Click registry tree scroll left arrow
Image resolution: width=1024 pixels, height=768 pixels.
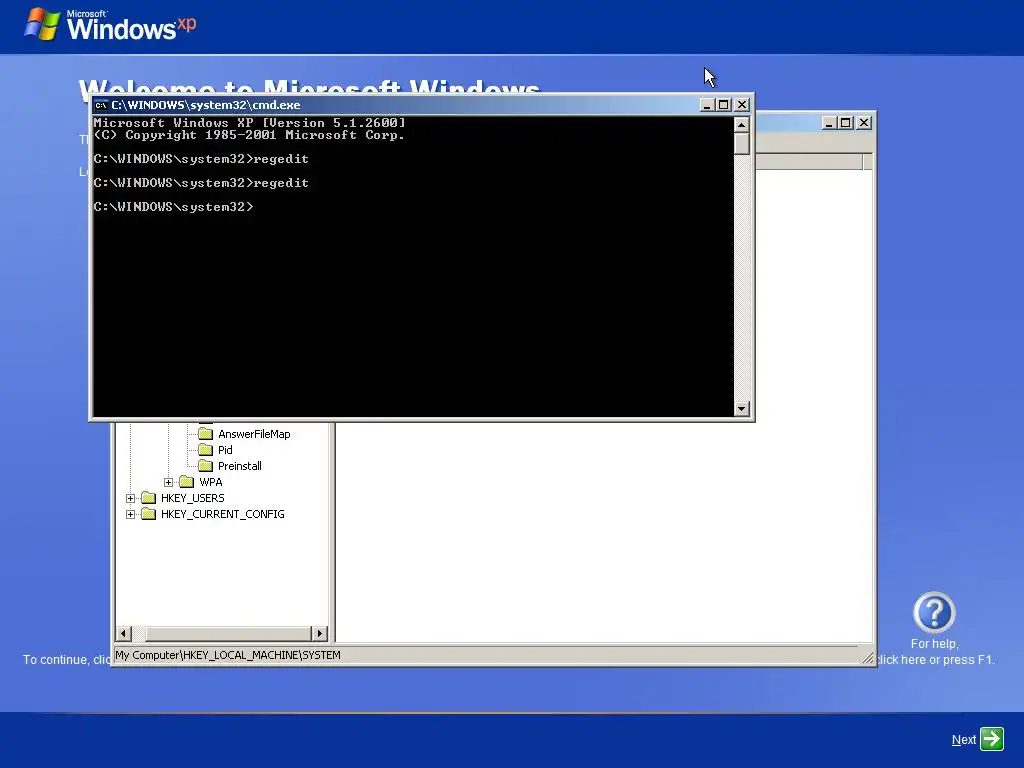pyautogui.click(x=123, y=633)
